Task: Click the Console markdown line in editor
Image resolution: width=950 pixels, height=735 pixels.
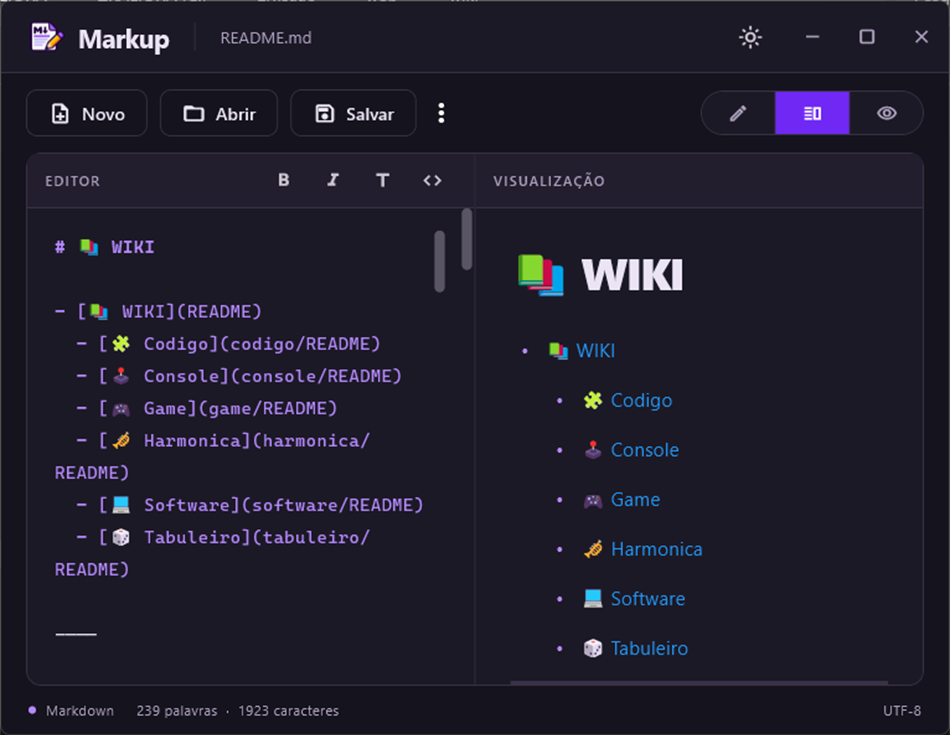Action: click(239, 376)
